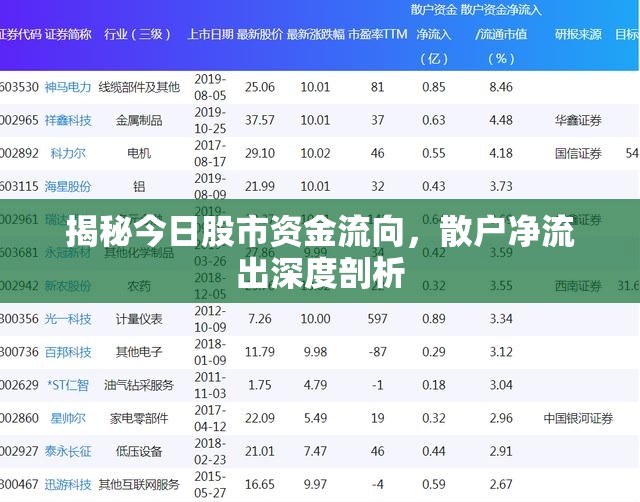Open the *ST仁智 stock link
The width and height of the screenshot is (640, 502).
[x=68, y=385]
